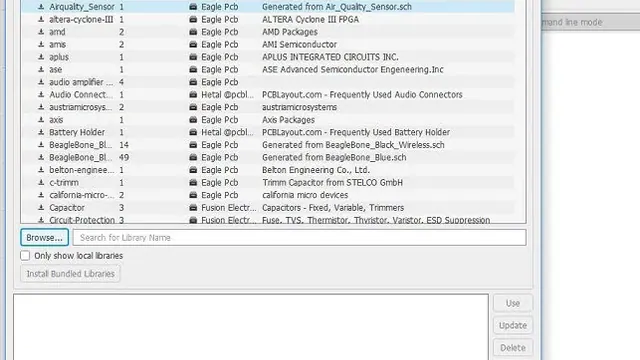
Task: Select Trimm Capacitor from STELCO GmbH text
Action: pyautogui.click(x=332, y=182)
